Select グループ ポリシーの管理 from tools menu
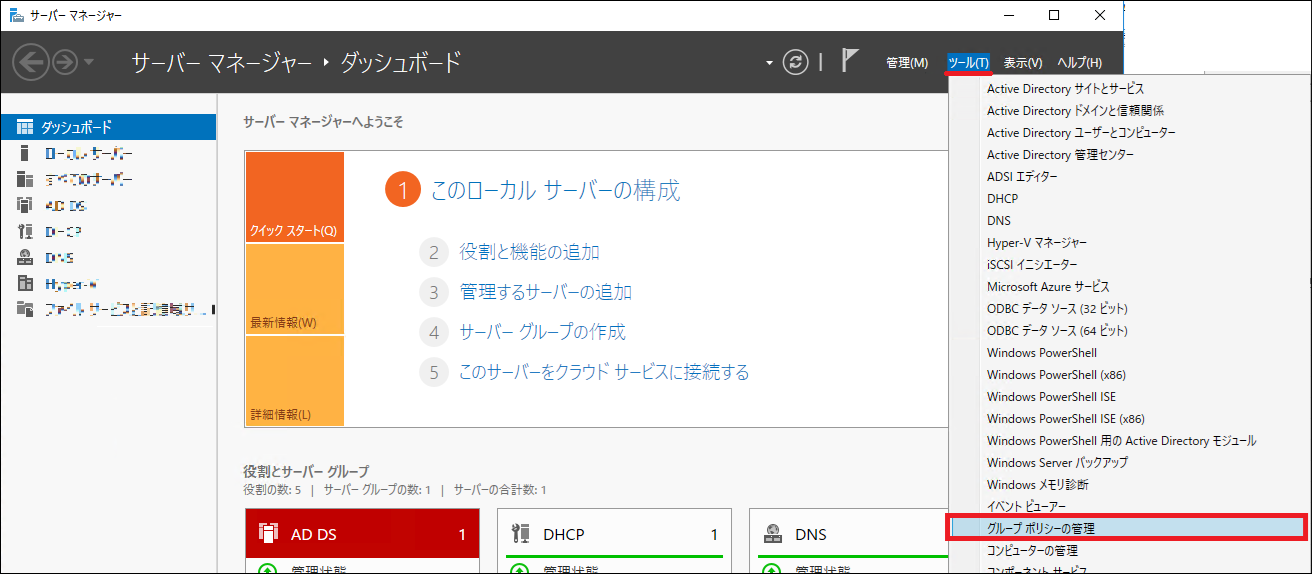This screenshot has width=1312, height=574. 1041,528
